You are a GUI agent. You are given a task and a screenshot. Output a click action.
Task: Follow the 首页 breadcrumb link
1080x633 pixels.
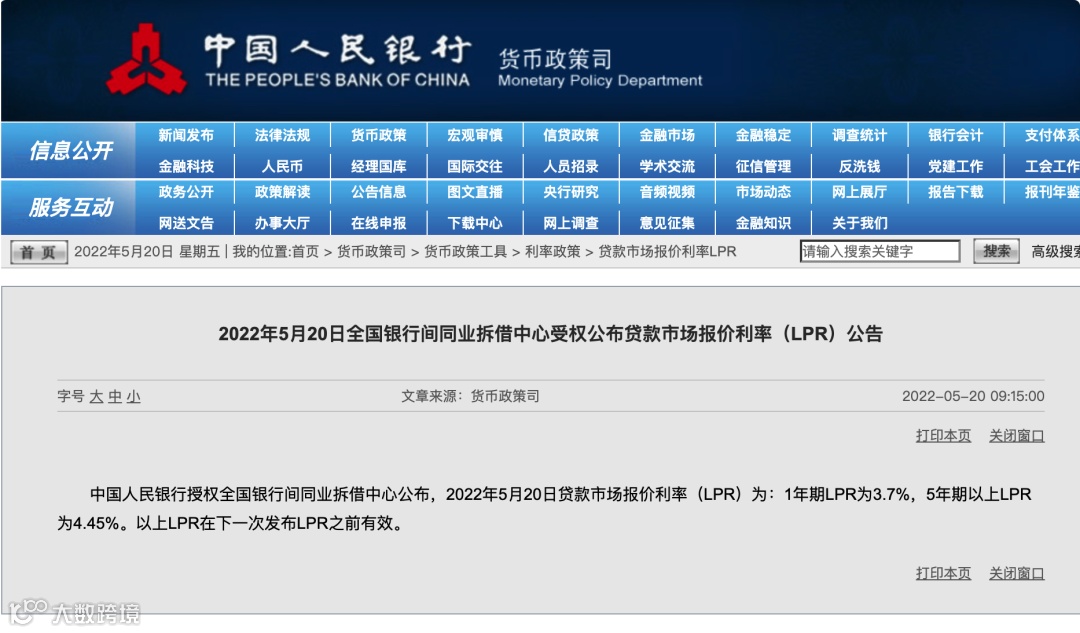[x=305, y=251]
